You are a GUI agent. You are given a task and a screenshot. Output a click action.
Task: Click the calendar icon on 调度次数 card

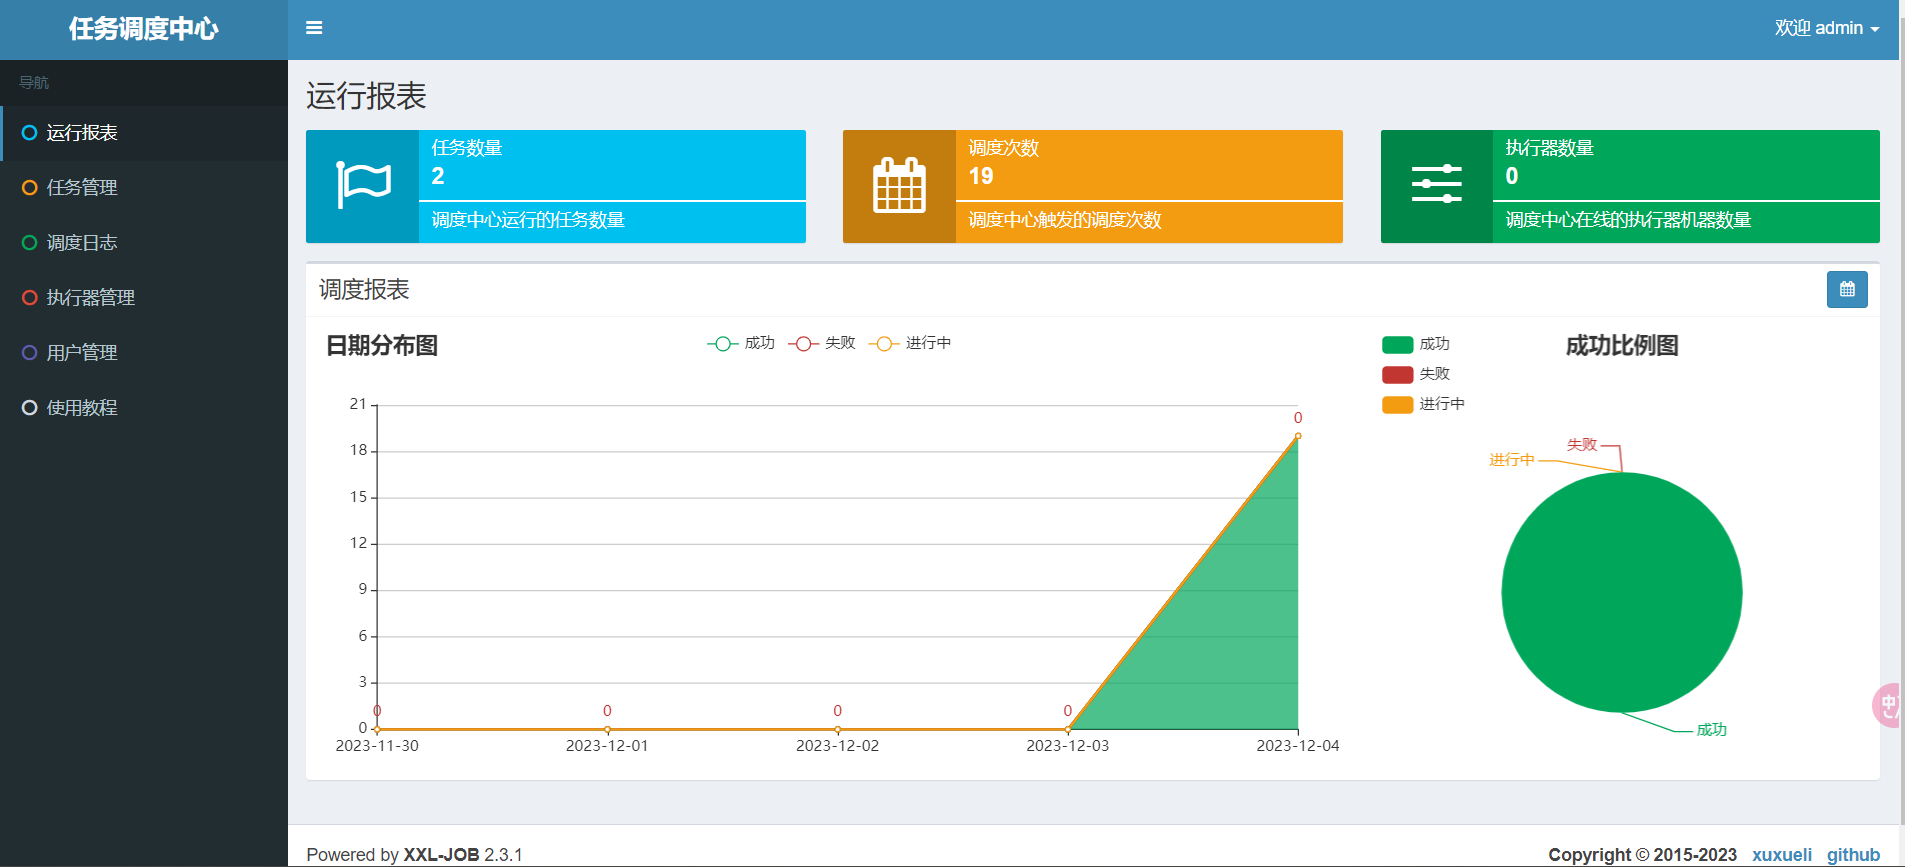(x=899, y=185)
